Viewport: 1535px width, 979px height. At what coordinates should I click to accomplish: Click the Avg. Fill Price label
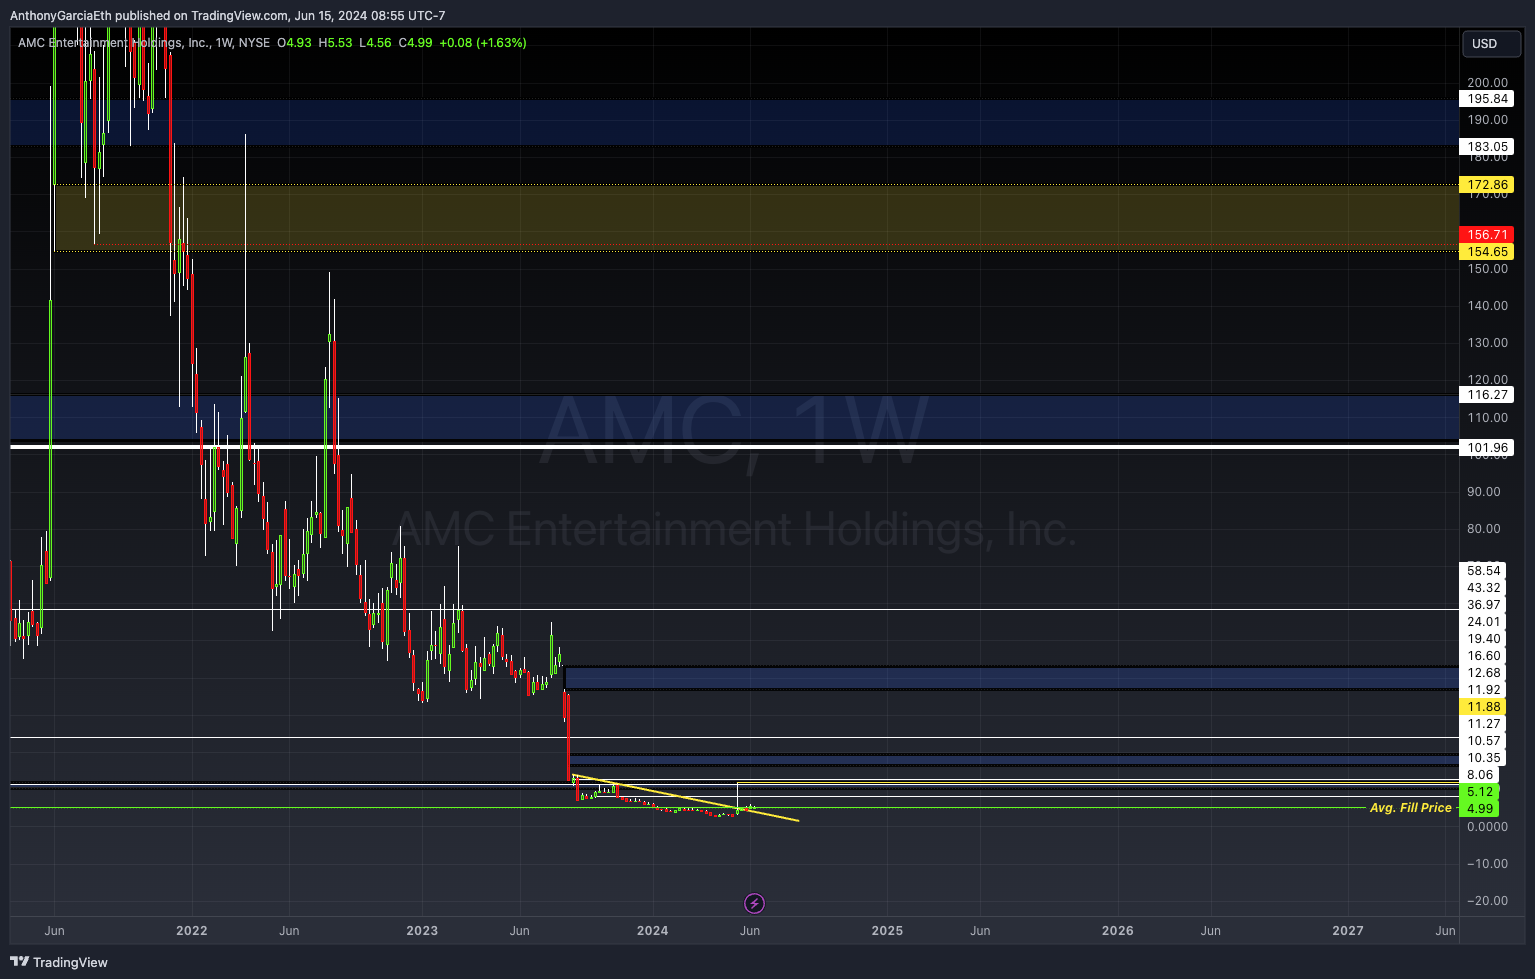(x=1411, y=808)
